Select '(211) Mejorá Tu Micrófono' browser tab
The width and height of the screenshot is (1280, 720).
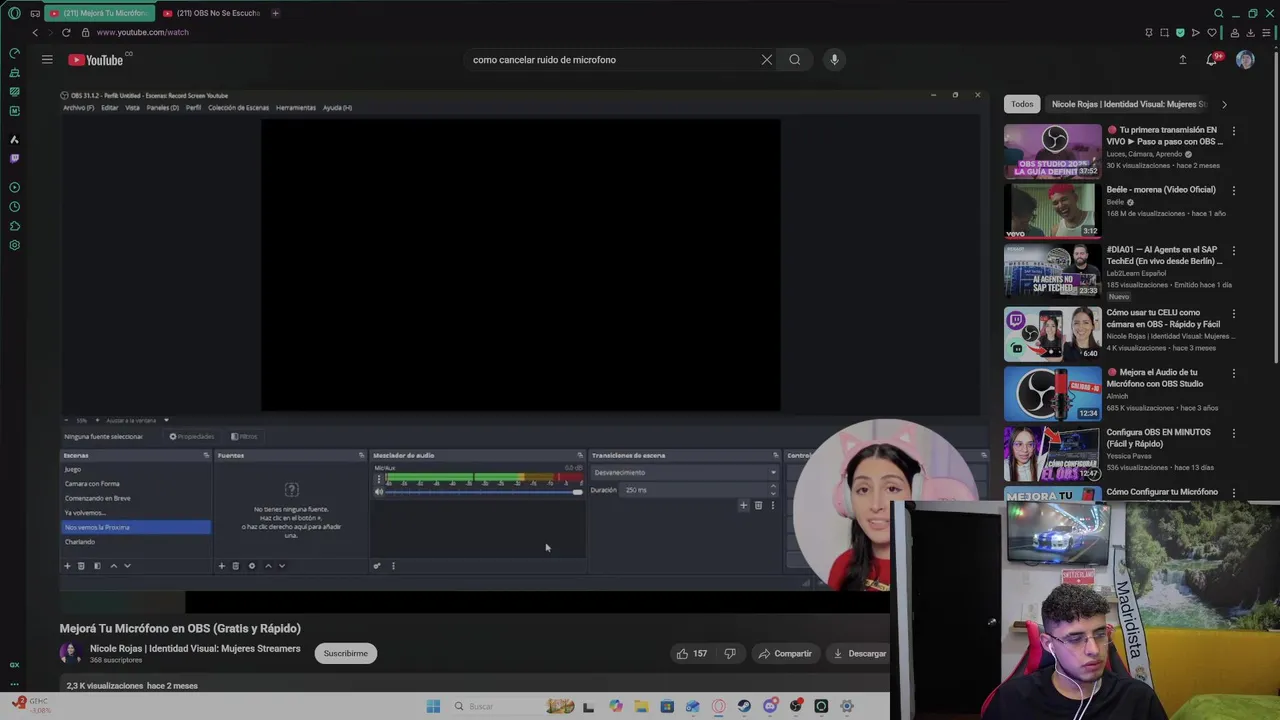click(100, 13)
